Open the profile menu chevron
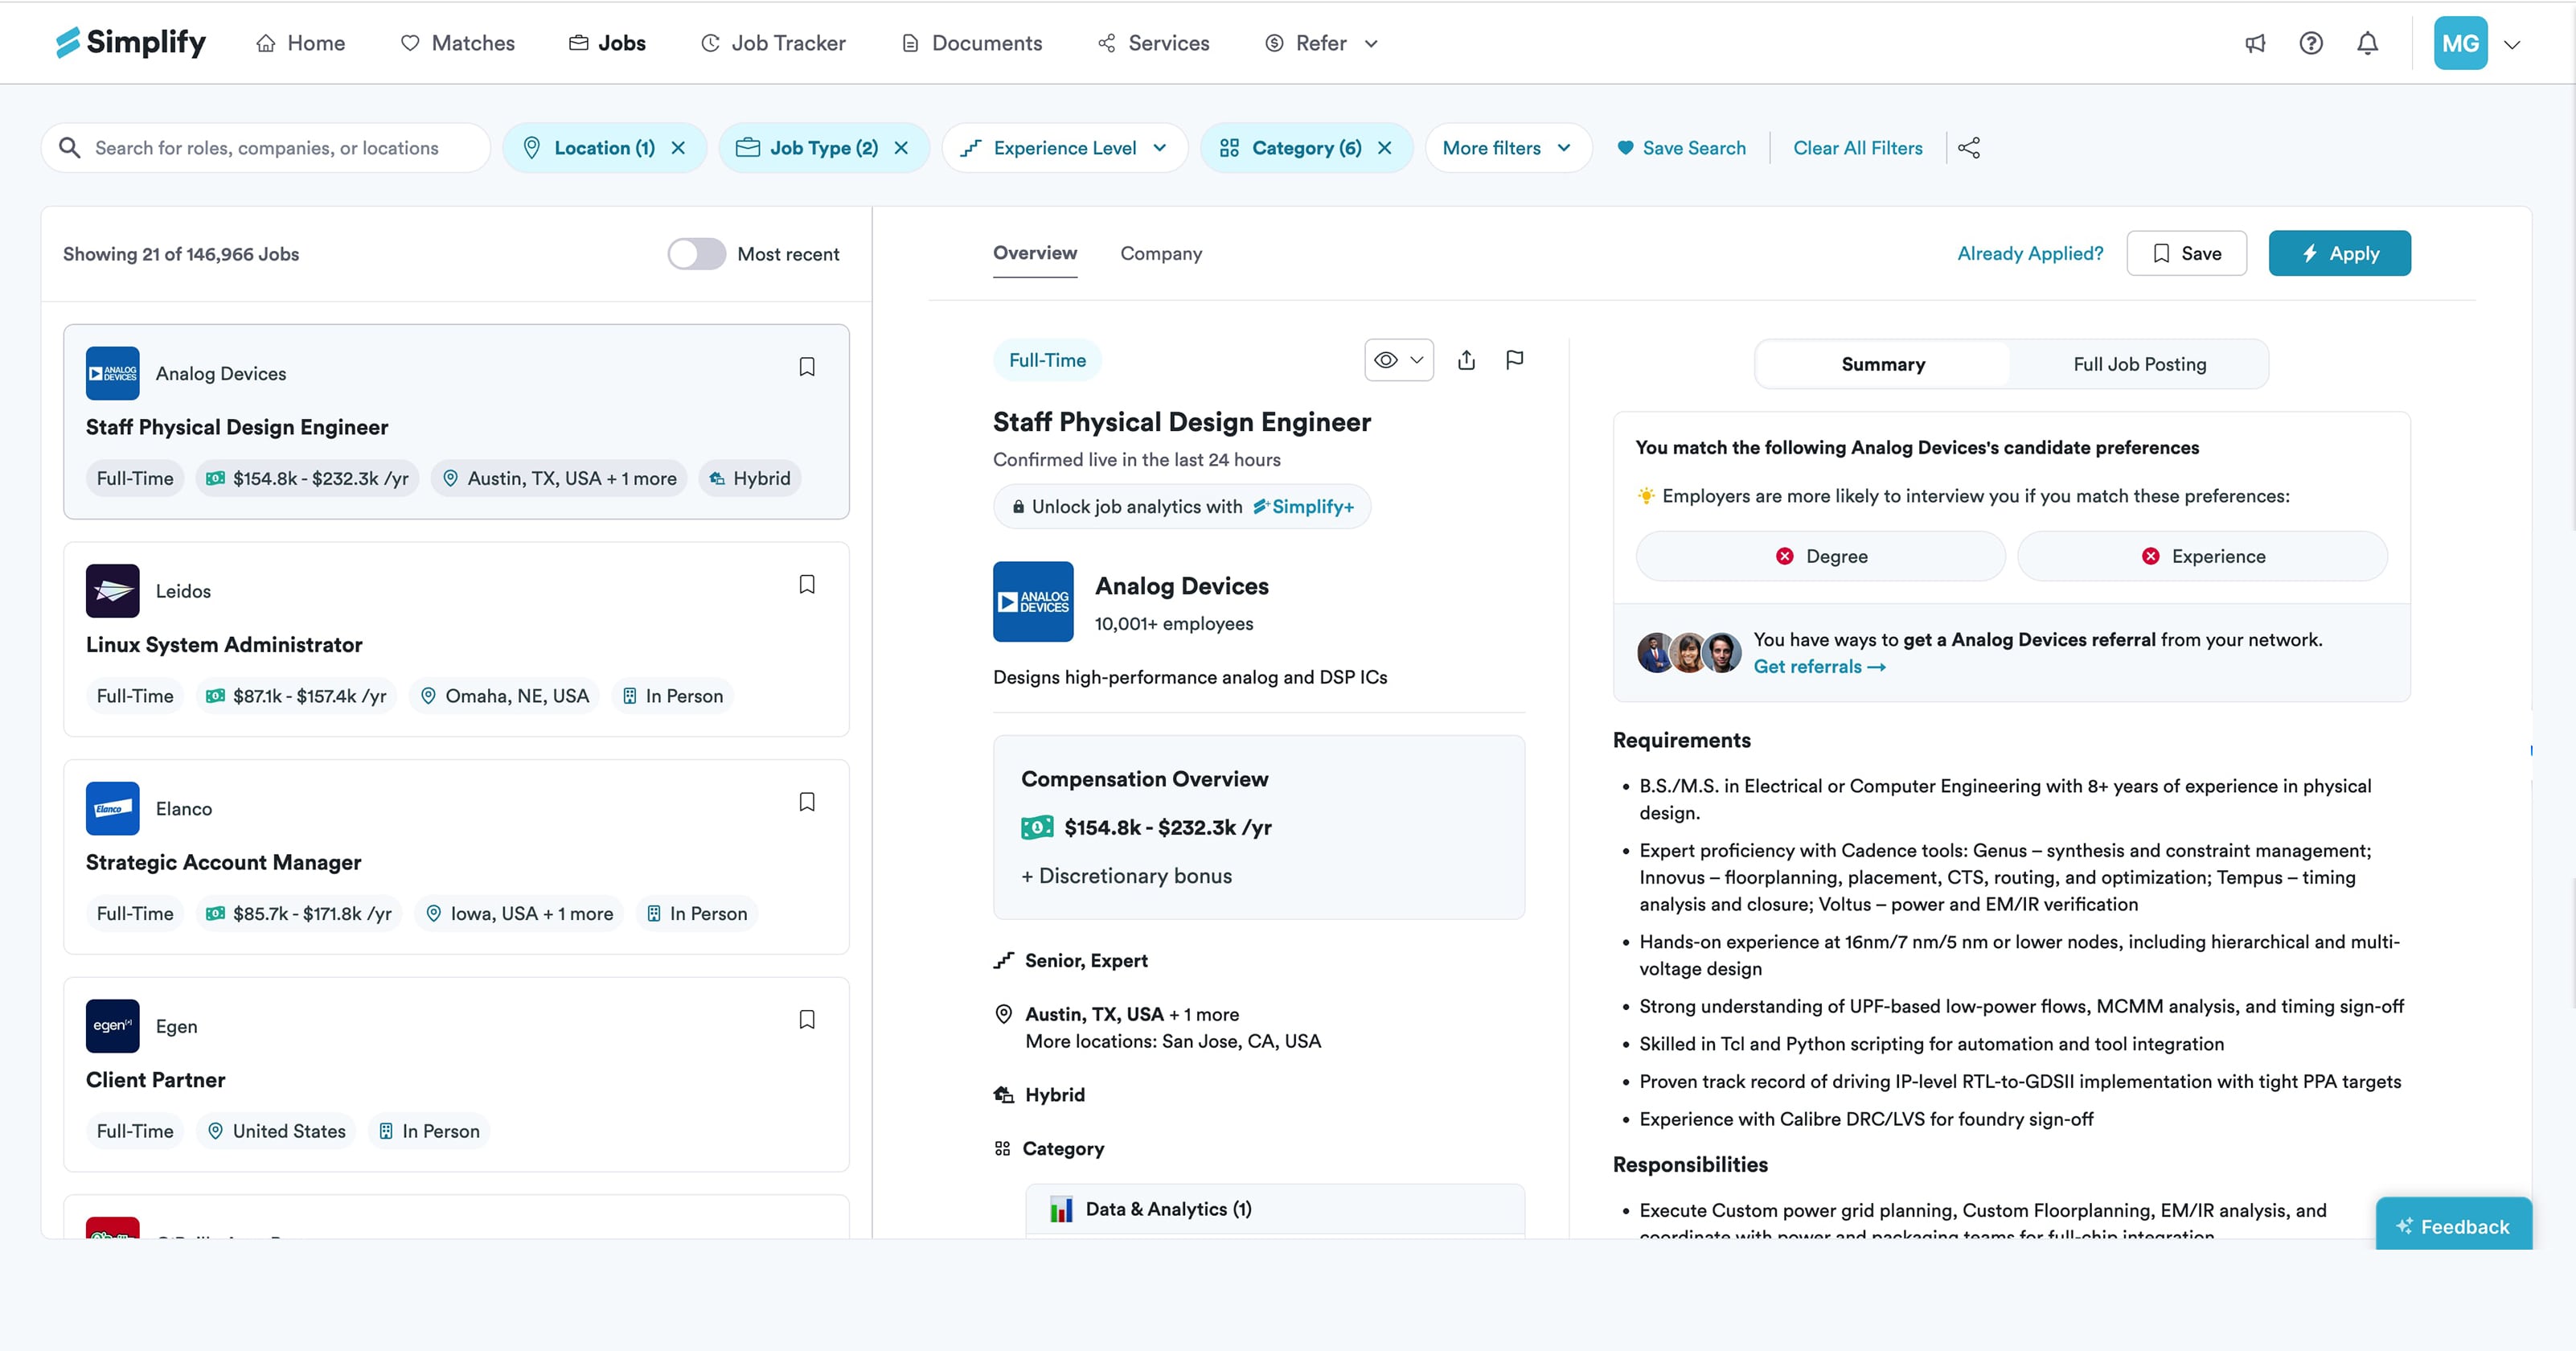2576x1351 pixels. (2512, 44)
